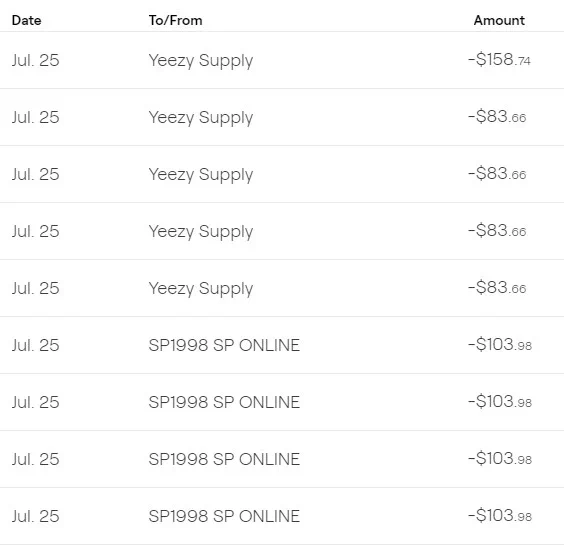
Task: Click the Amount column header
Action: [x=499, y=20]
